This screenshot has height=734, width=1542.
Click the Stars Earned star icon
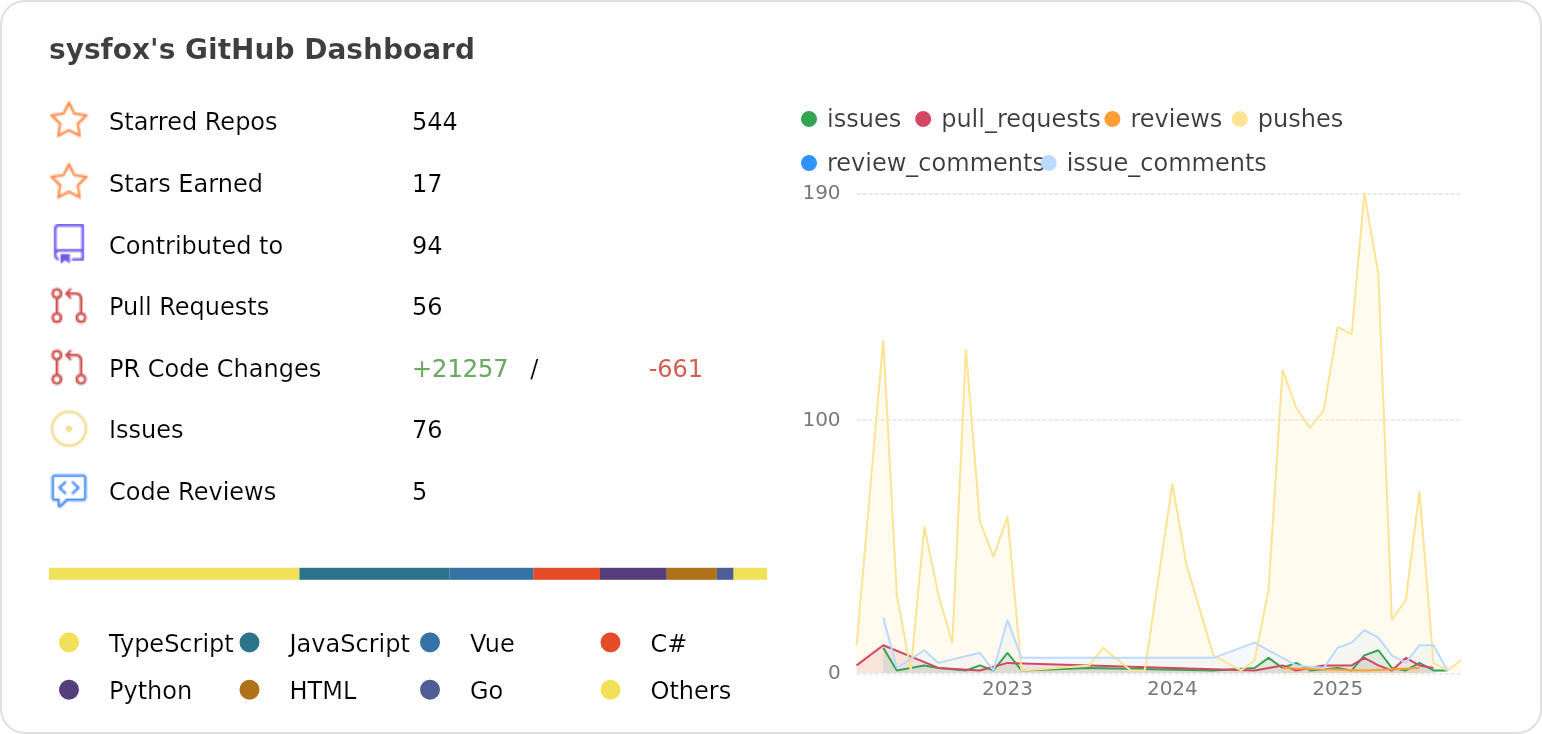tap(68, 183)
